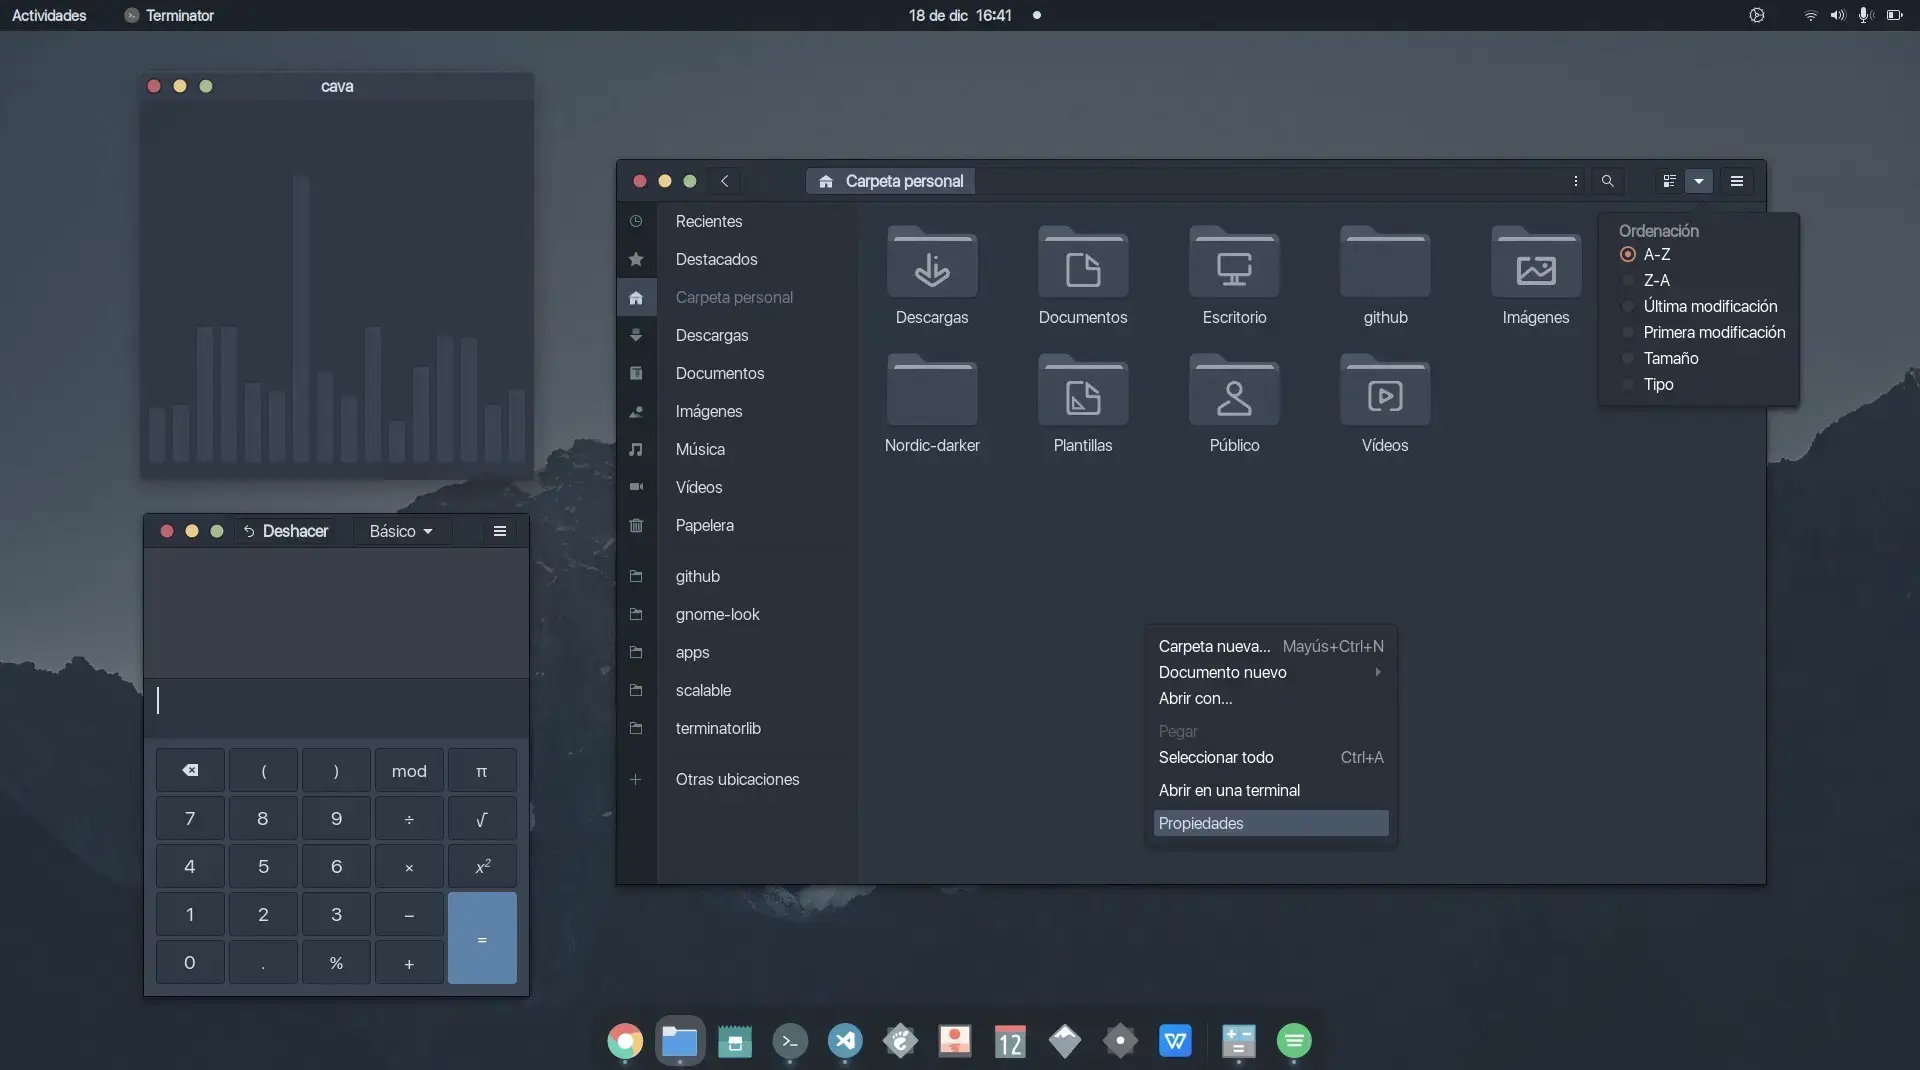This screenshot has height=1070, width=1920.
Task: Open the search in the file manager
Action: [x=1607, y=181]
